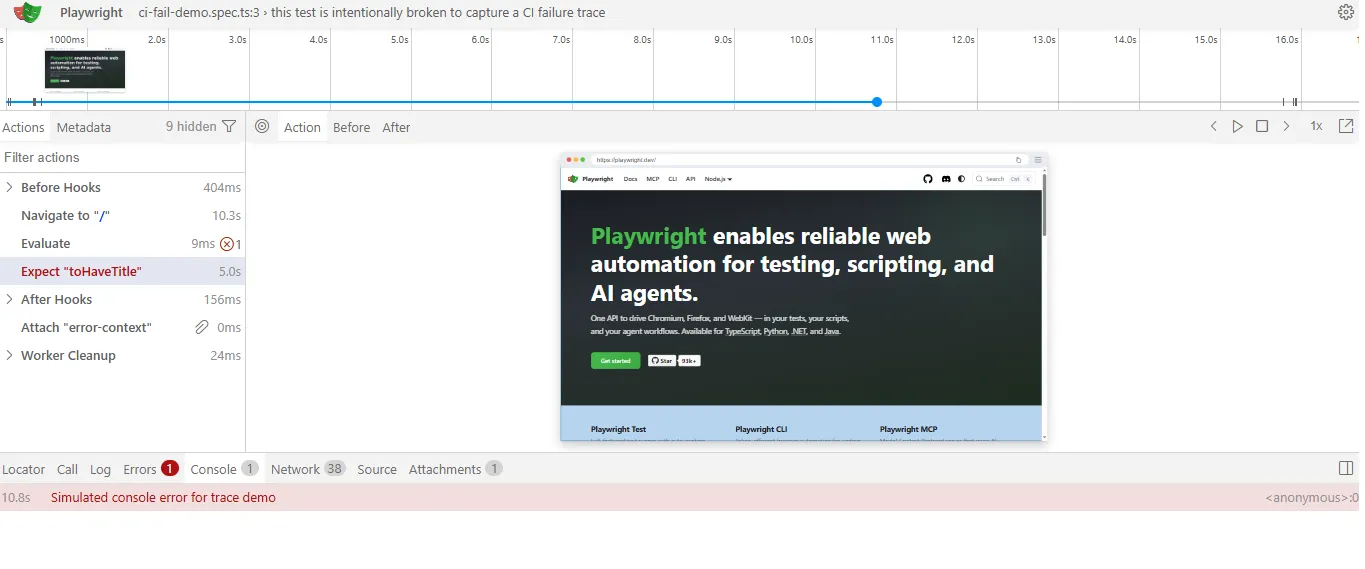Click the Discord icon in the snapshot navbar
Viewport: 1365px width, 569px height.
(x=945, y=179)
